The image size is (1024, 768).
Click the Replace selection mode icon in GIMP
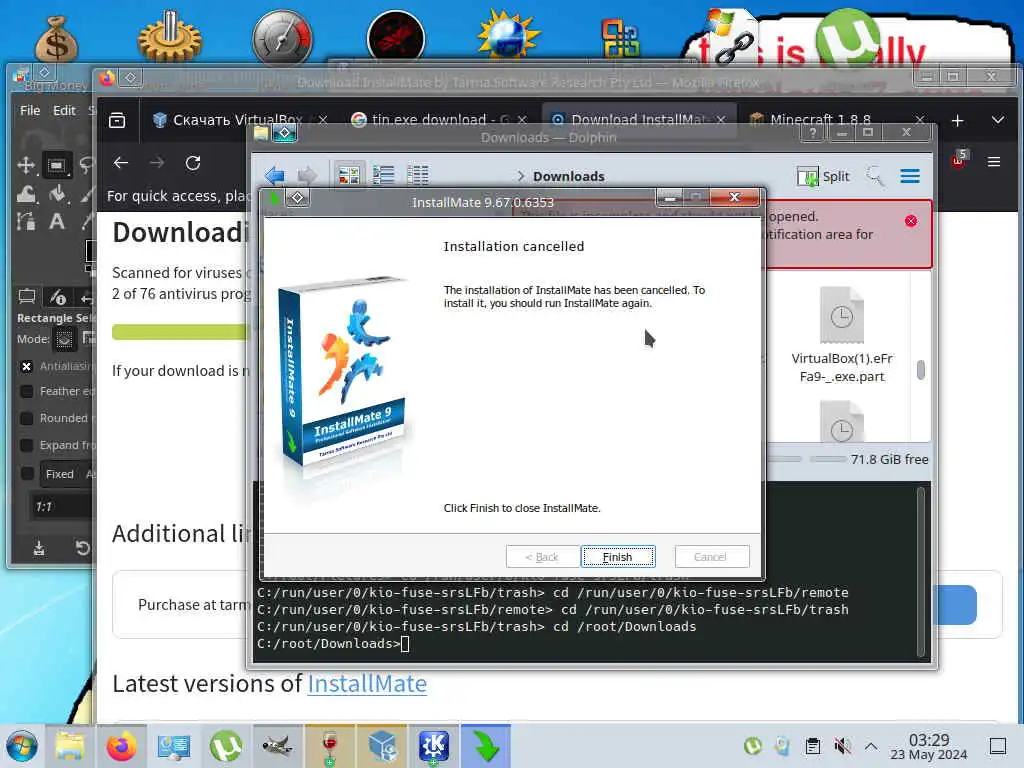click(x=64, y=339)
